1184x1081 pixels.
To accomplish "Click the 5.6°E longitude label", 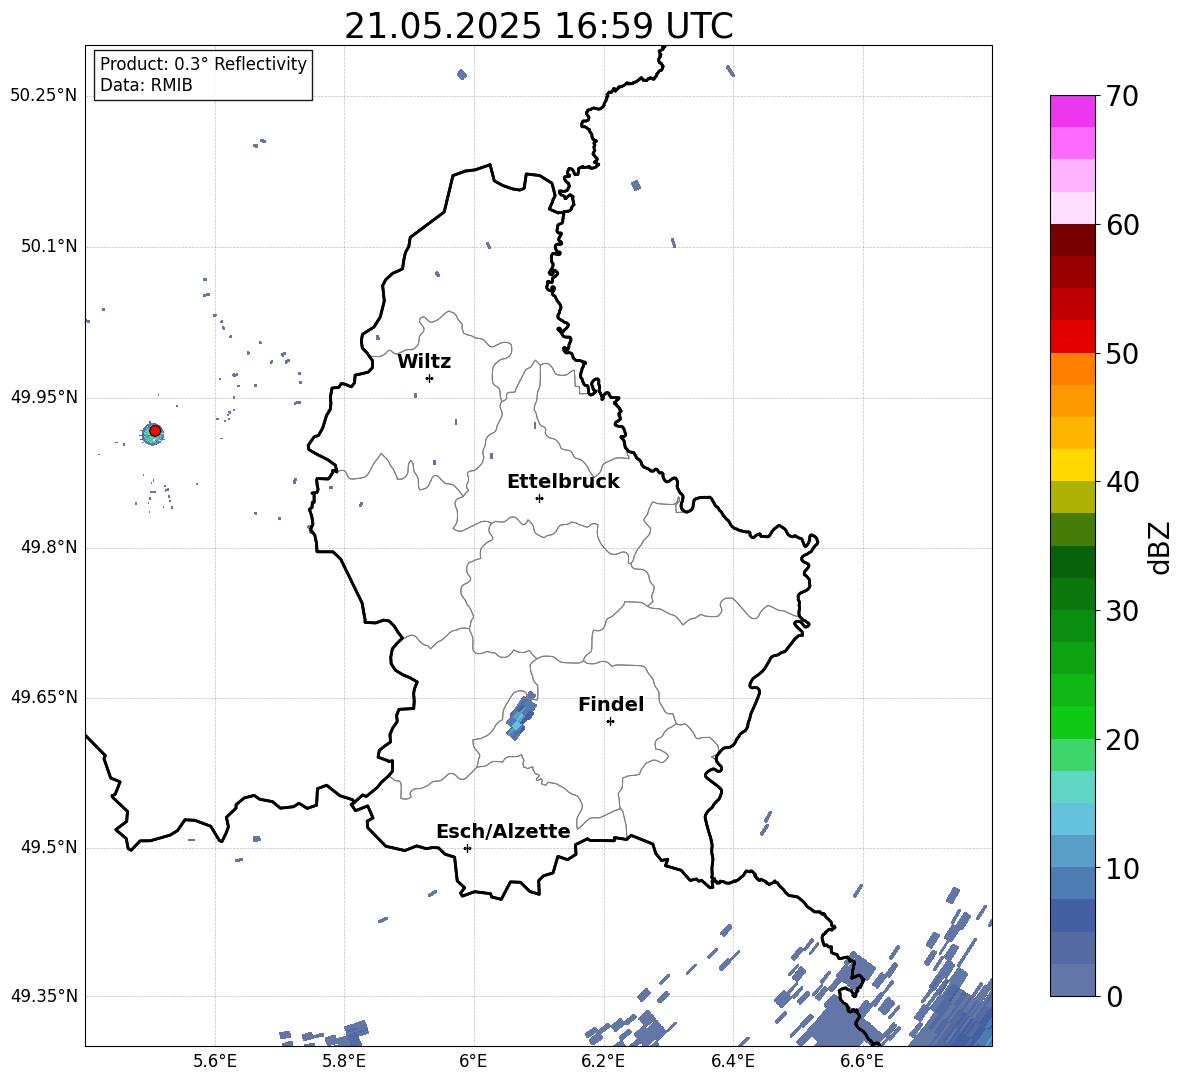I will tap(215, 1061).
